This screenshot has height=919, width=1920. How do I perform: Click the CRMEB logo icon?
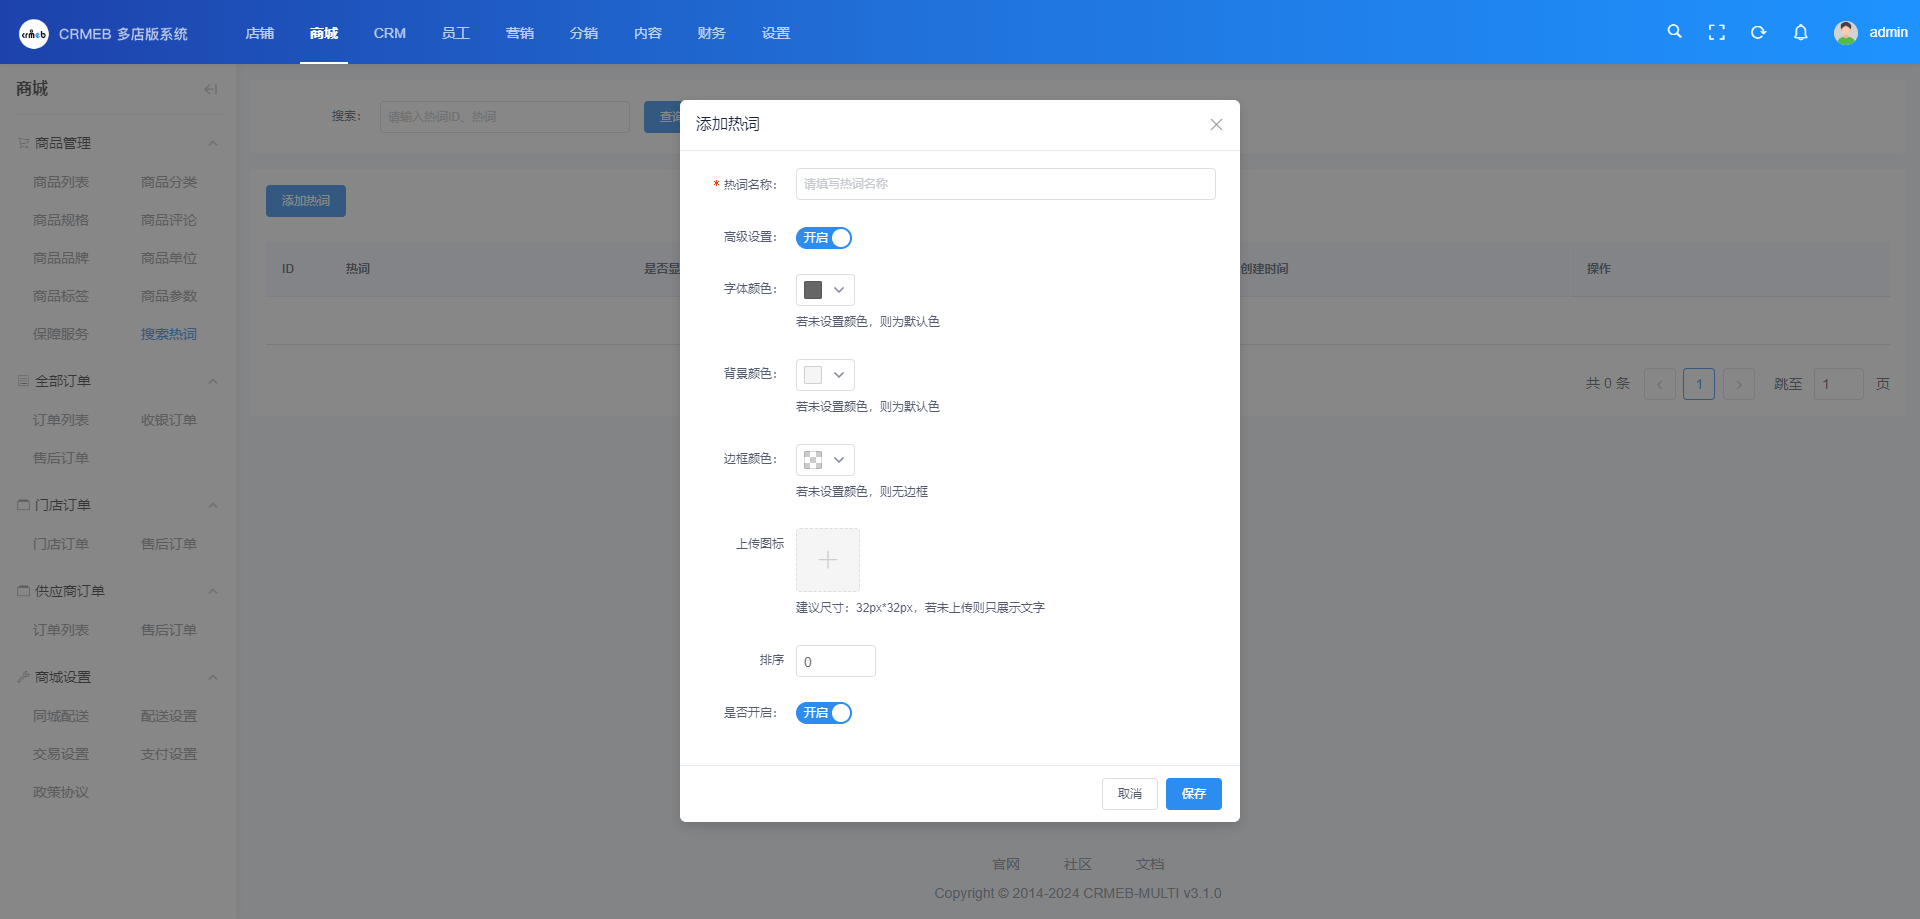pos(34,34)
